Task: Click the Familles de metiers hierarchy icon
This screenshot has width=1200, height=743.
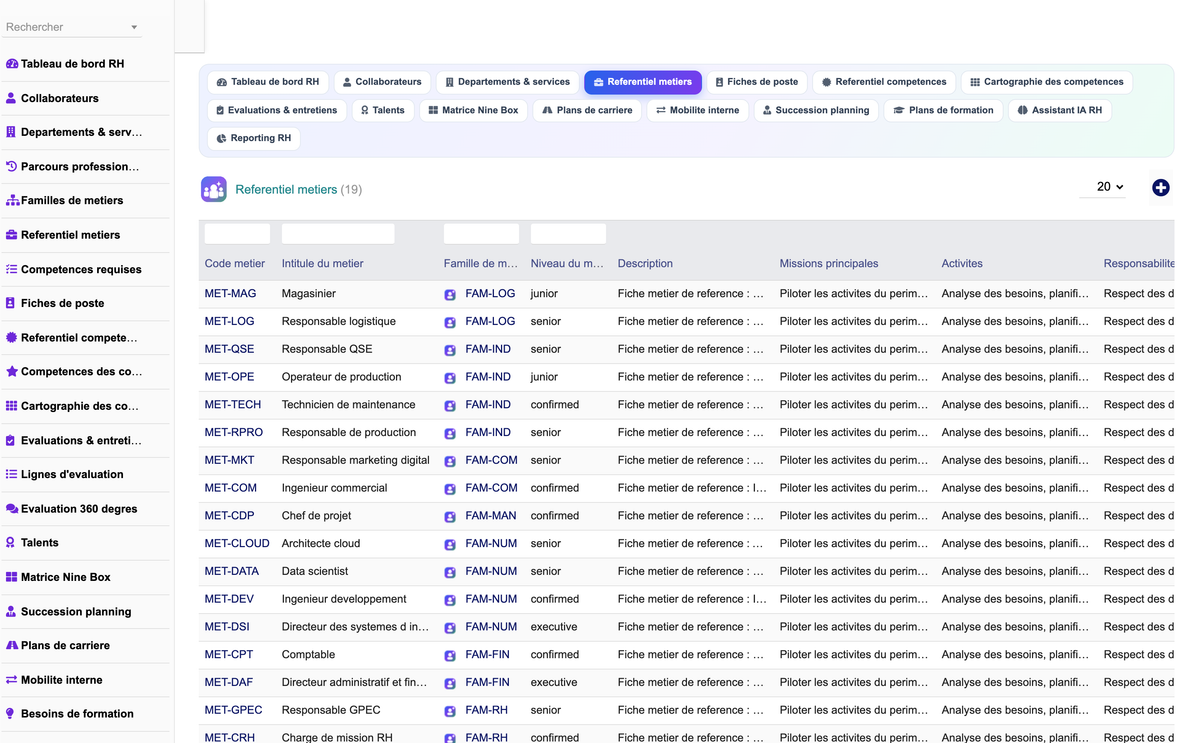Action: (12, 200)
